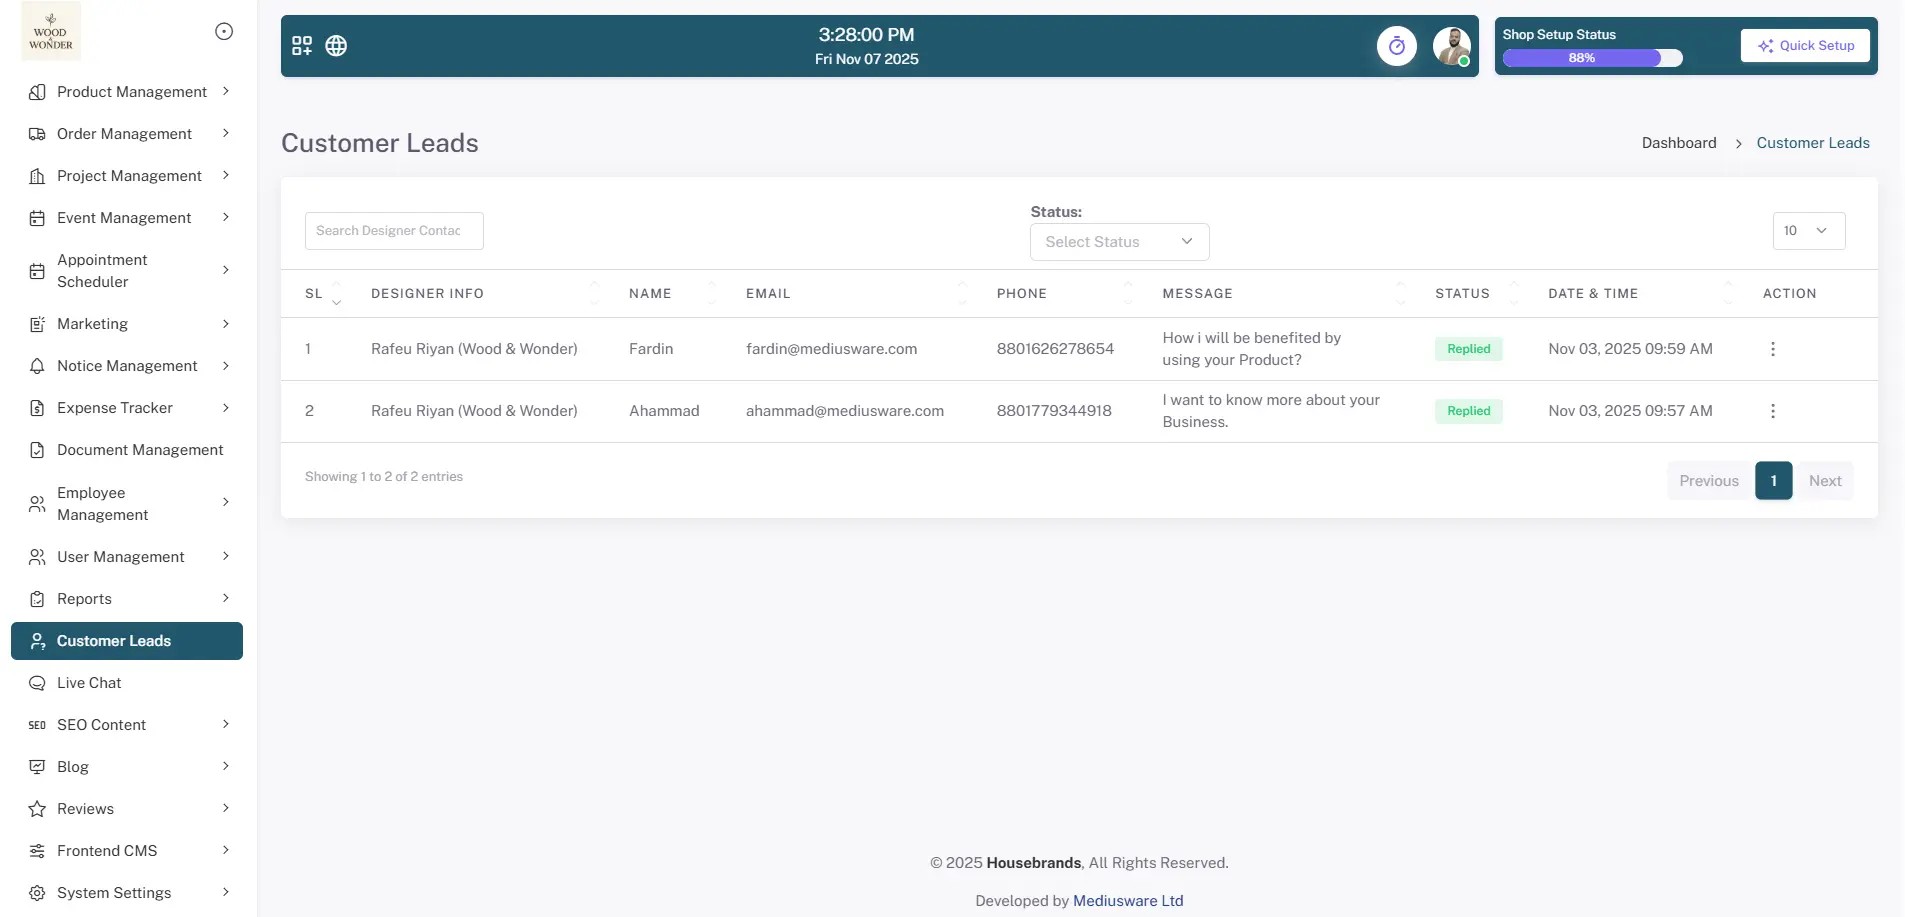Click the Replied status badge for Ahammad
Viewport: 1905px width, 917px height.
coord(1467,410)
